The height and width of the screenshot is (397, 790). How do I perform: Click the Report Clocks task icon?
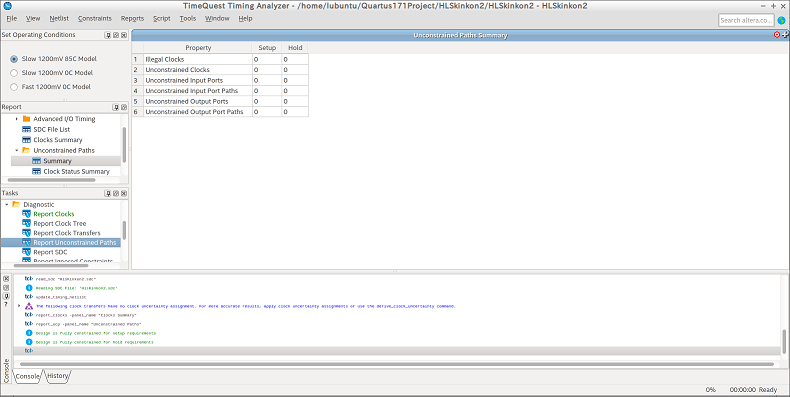click(27, 214)
